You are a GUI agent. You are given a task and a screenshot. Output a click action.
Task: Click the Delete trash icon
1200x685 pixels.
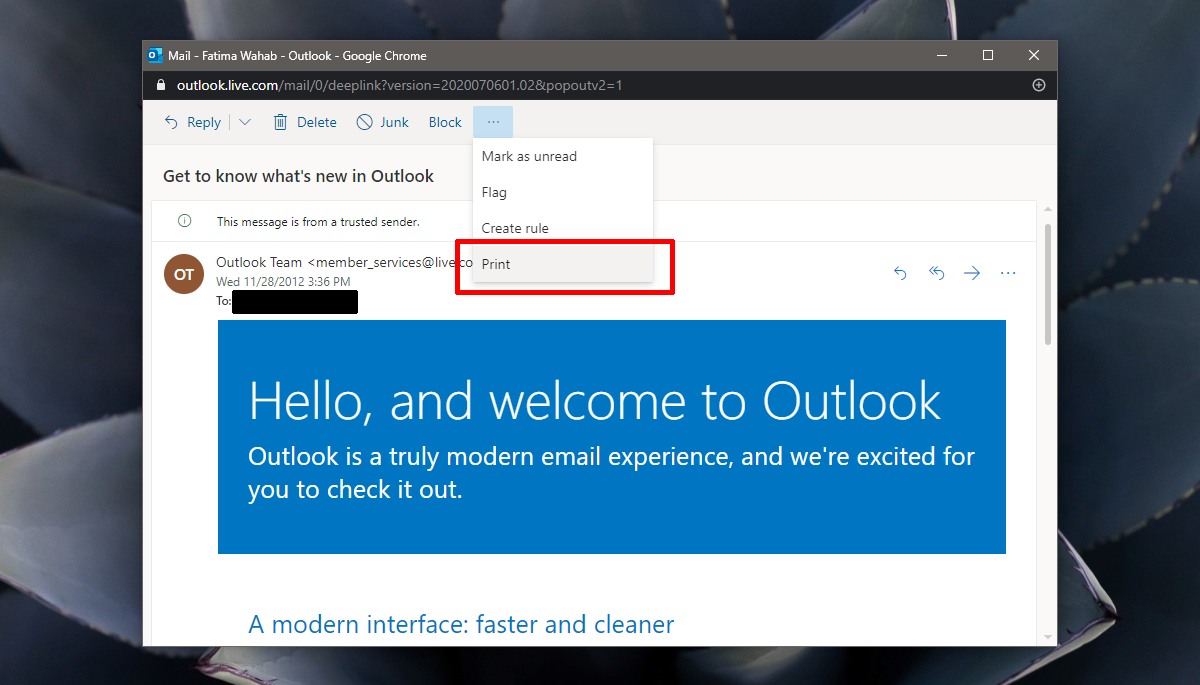point(281,121)
